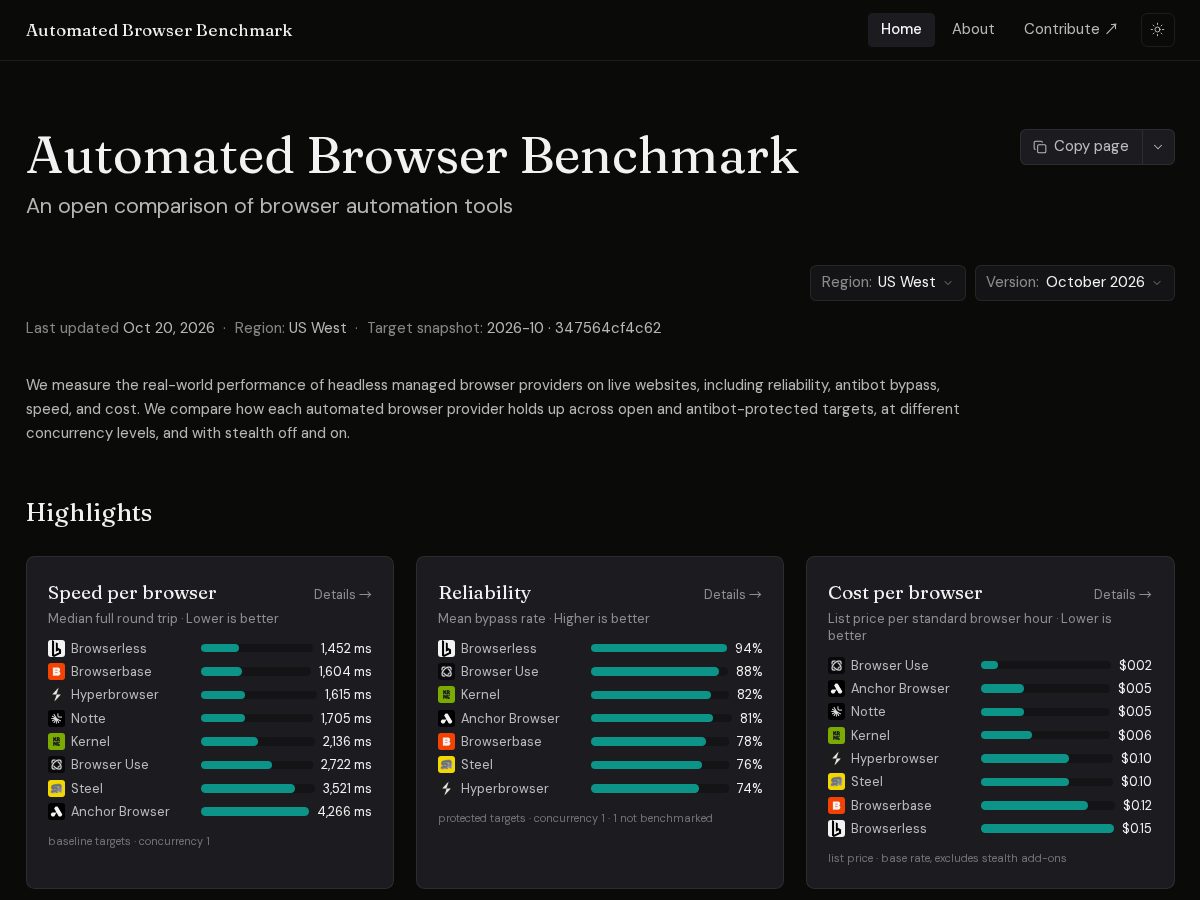Click the '1 not benchmarked' footnote
Image resolution: width=1200 pixels, height=900 pixels.
coord(663,818)
